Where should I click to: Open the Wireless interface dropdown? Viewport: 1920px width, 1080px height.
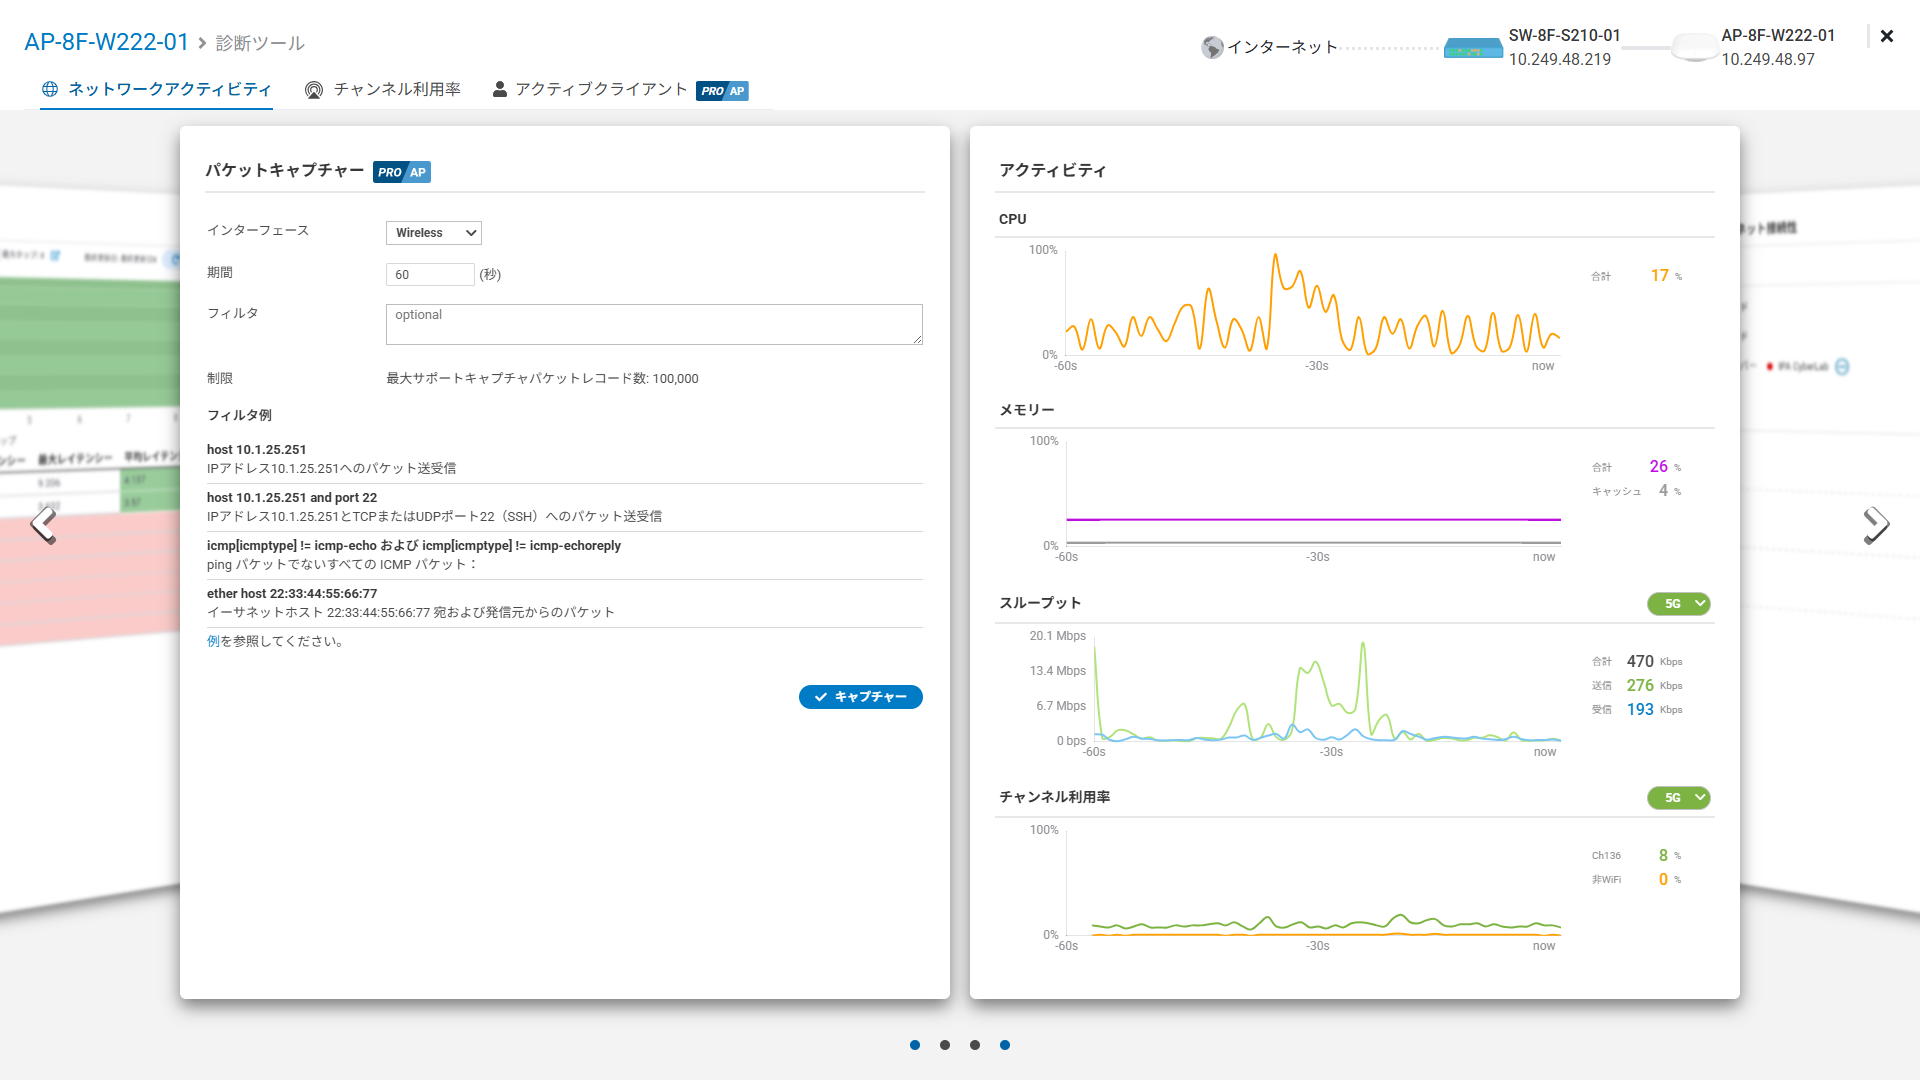pyautogui.click(x=433, y=233)
